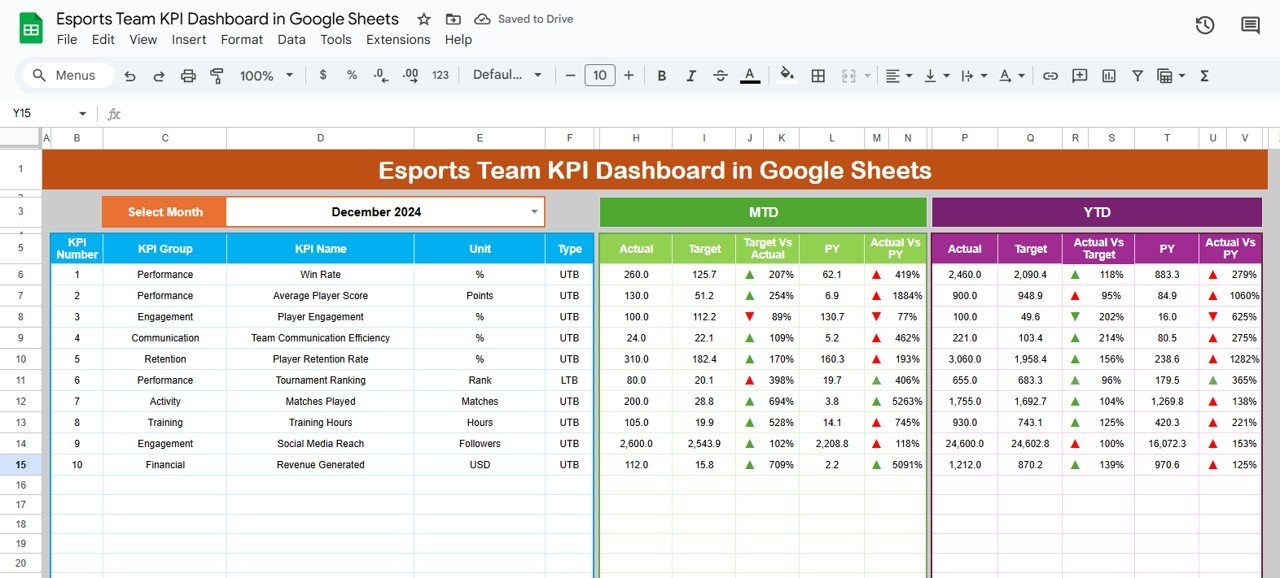Open the fill color bucket

(787, 75)
